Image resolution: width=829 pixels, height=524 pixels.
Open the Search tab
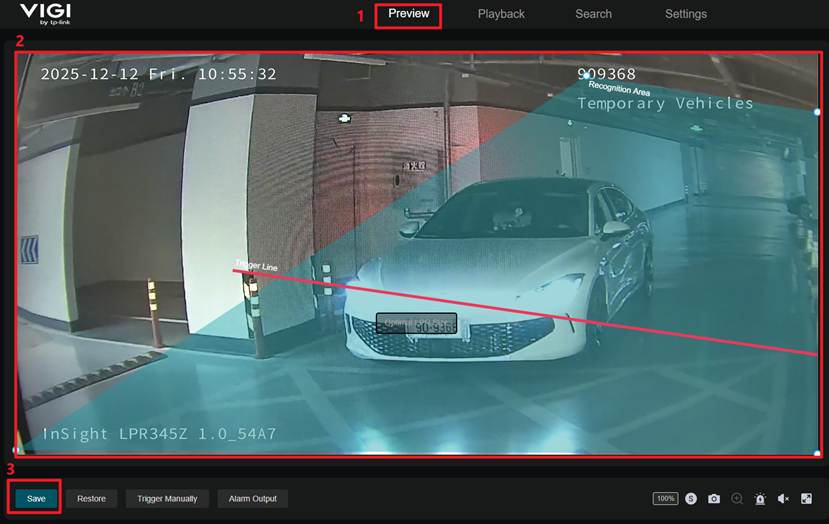pyautogui.click(x=593, y=14)
